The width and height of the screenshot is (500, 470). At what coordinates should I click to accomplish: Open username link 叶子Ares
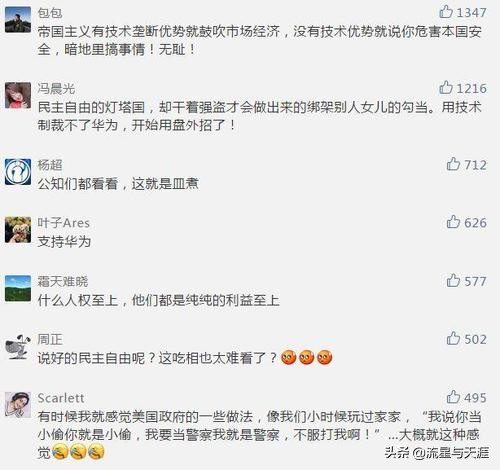pos(63,223)
